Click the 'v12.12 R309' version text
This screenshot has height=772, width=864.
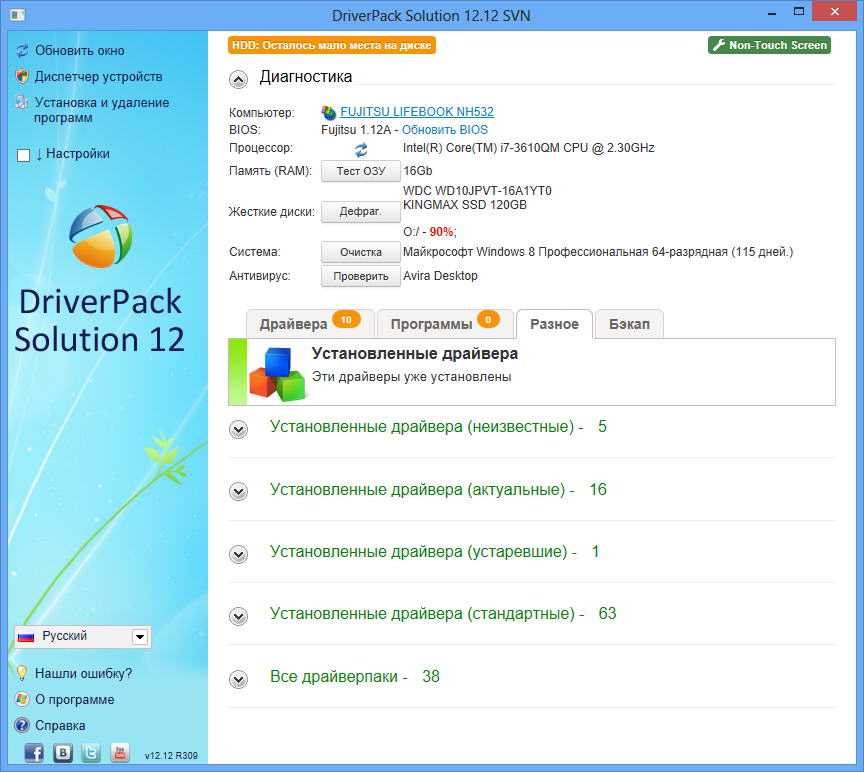coord(171,756)
